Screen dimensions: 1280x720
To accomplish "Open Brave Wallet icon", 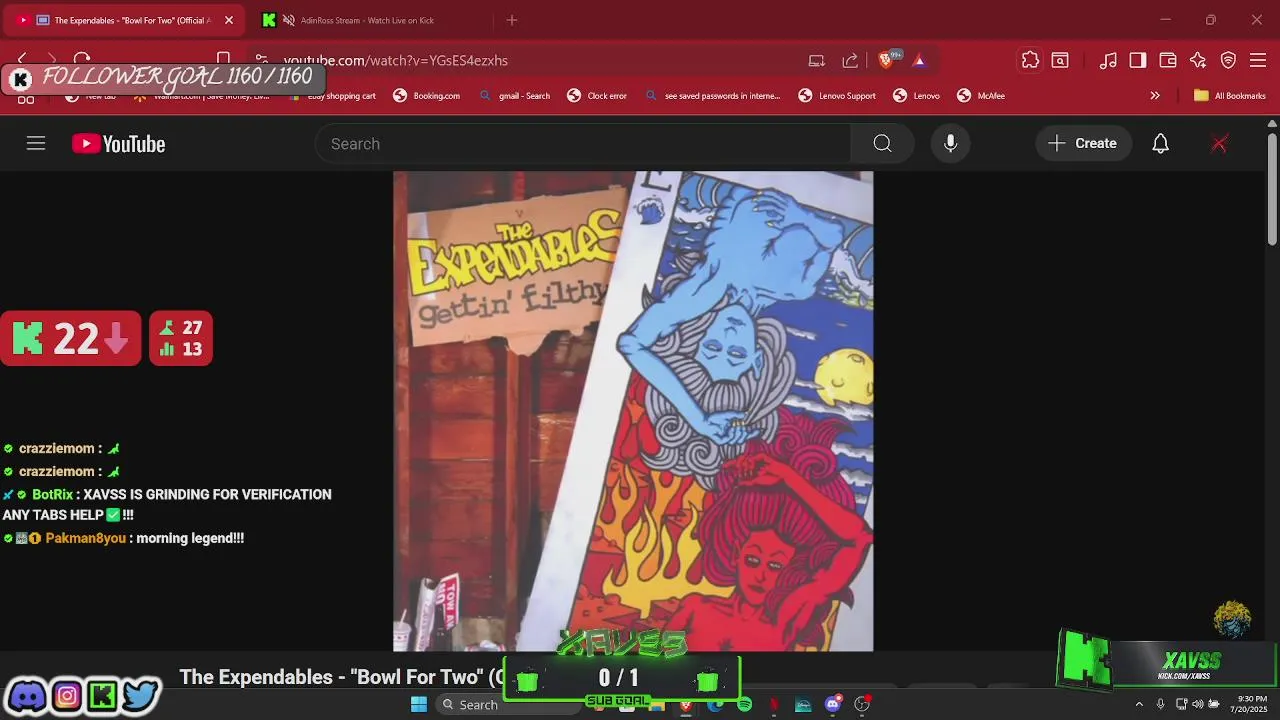I will coord(1168,60).
